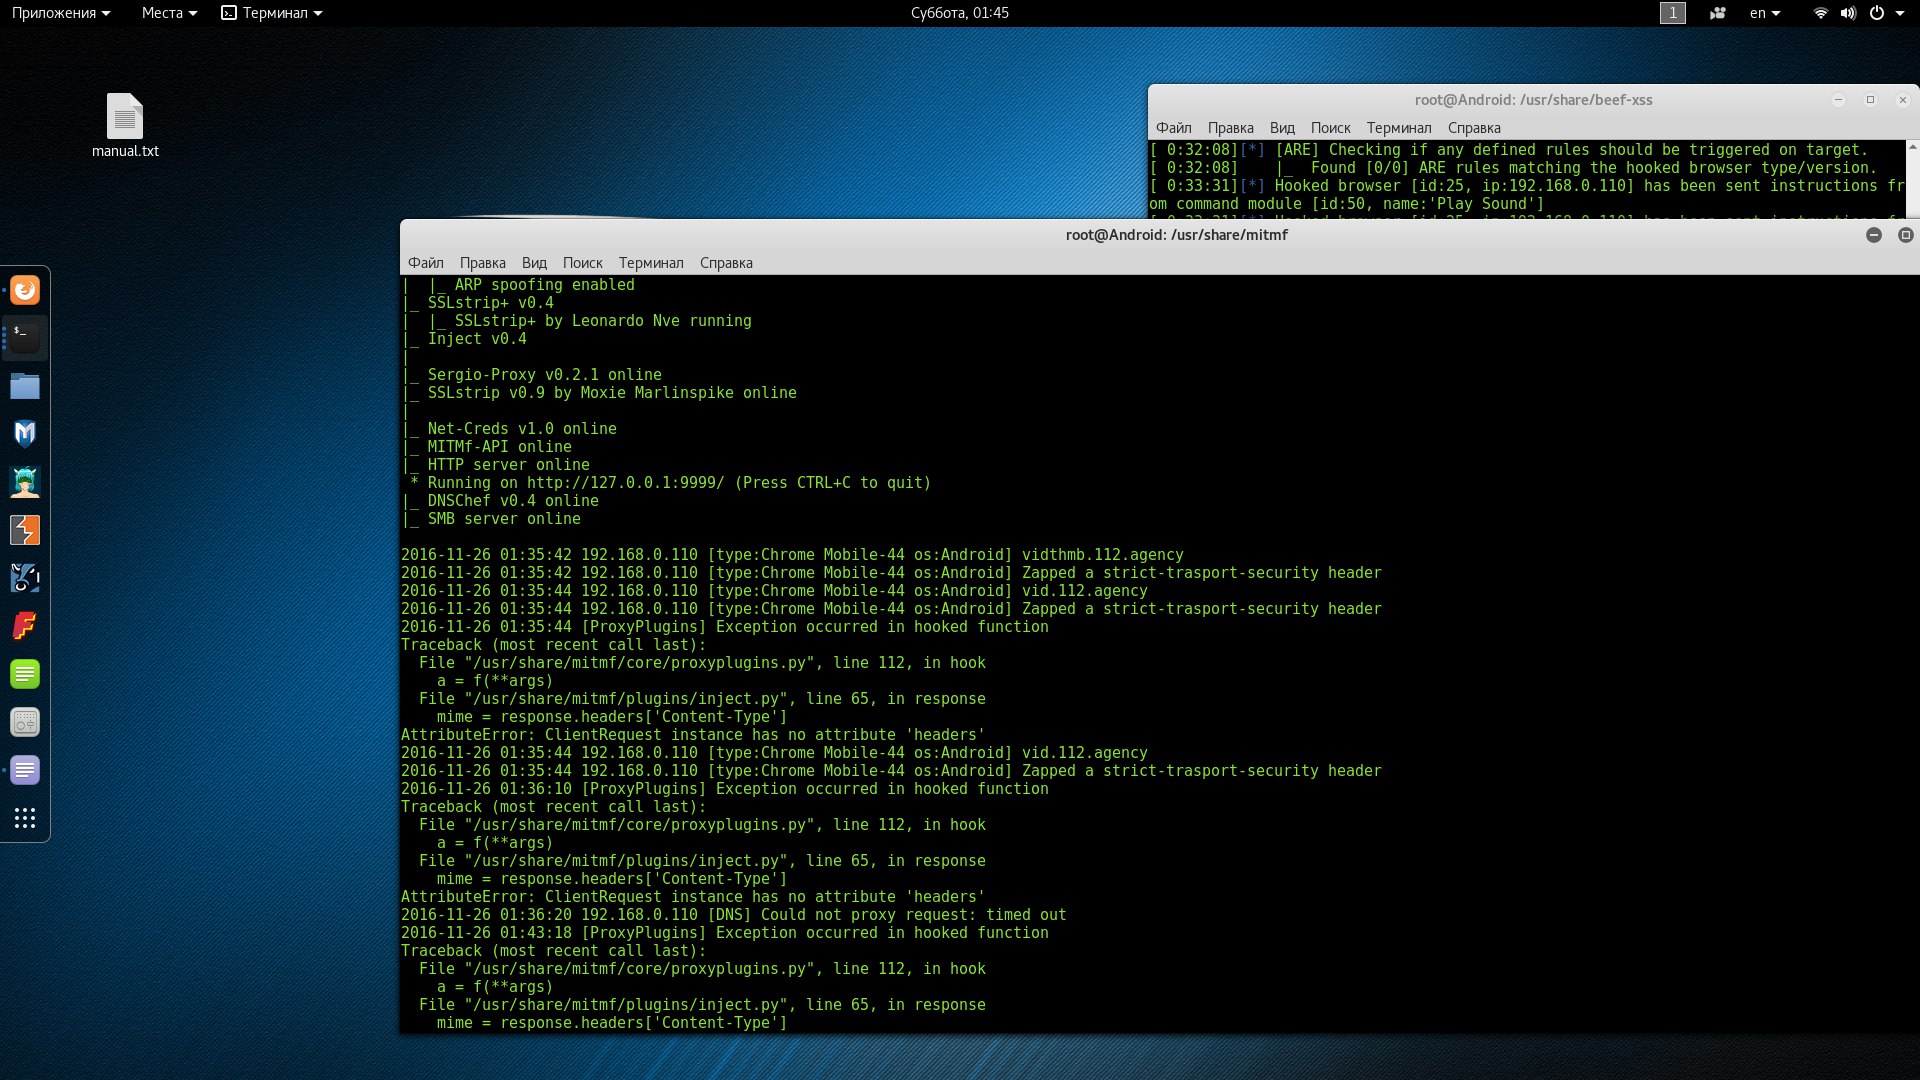Viewport: 1920px width, 1080px height.
Task: Click the clock Суббота, 01:45
Action: coord(959,13)
